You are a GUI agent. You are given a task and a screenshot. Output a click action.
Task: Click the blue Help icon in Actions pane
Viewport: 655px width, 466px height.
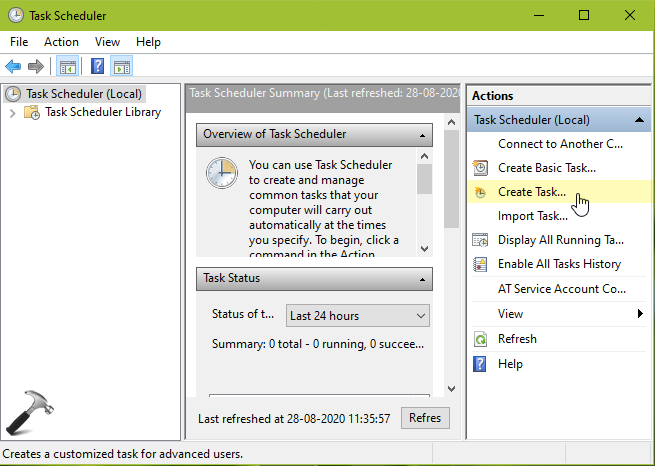point(480,364)
